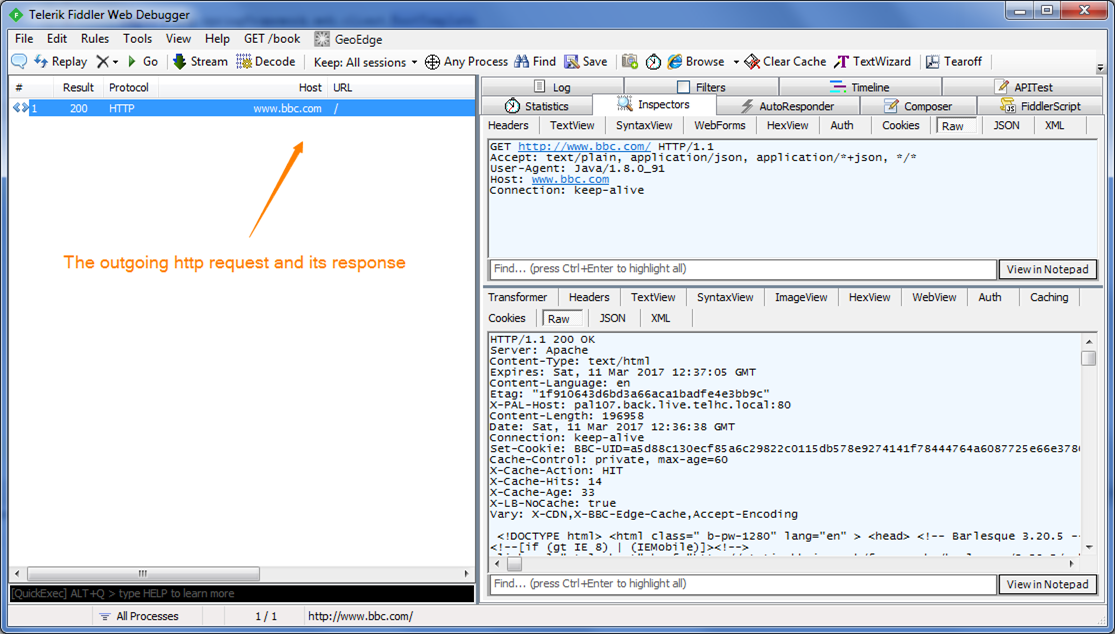Open the Help menu

click(x=217, y=39)
